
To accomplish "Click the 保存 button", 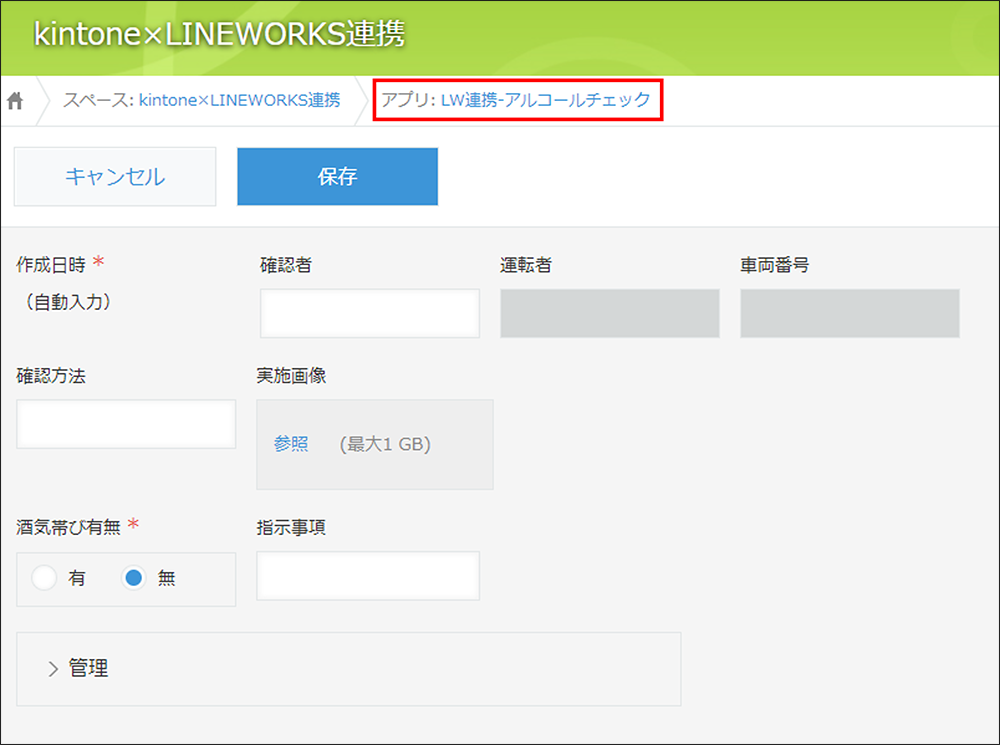I will pos(337,177).
